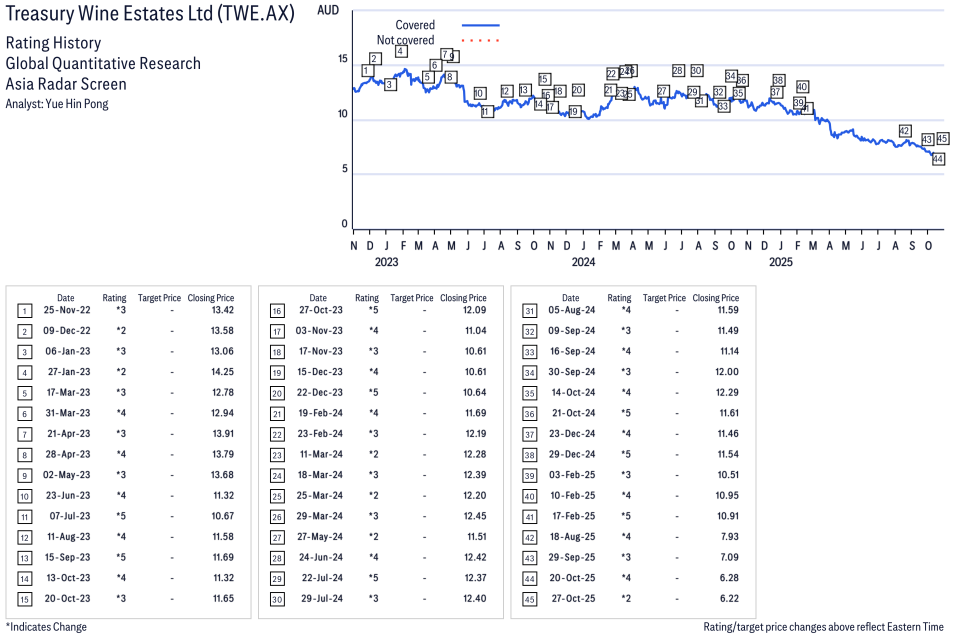Screen dimensions: 955x634
Task: Click the Closing Price header in first table
Action: click(210, 298)
